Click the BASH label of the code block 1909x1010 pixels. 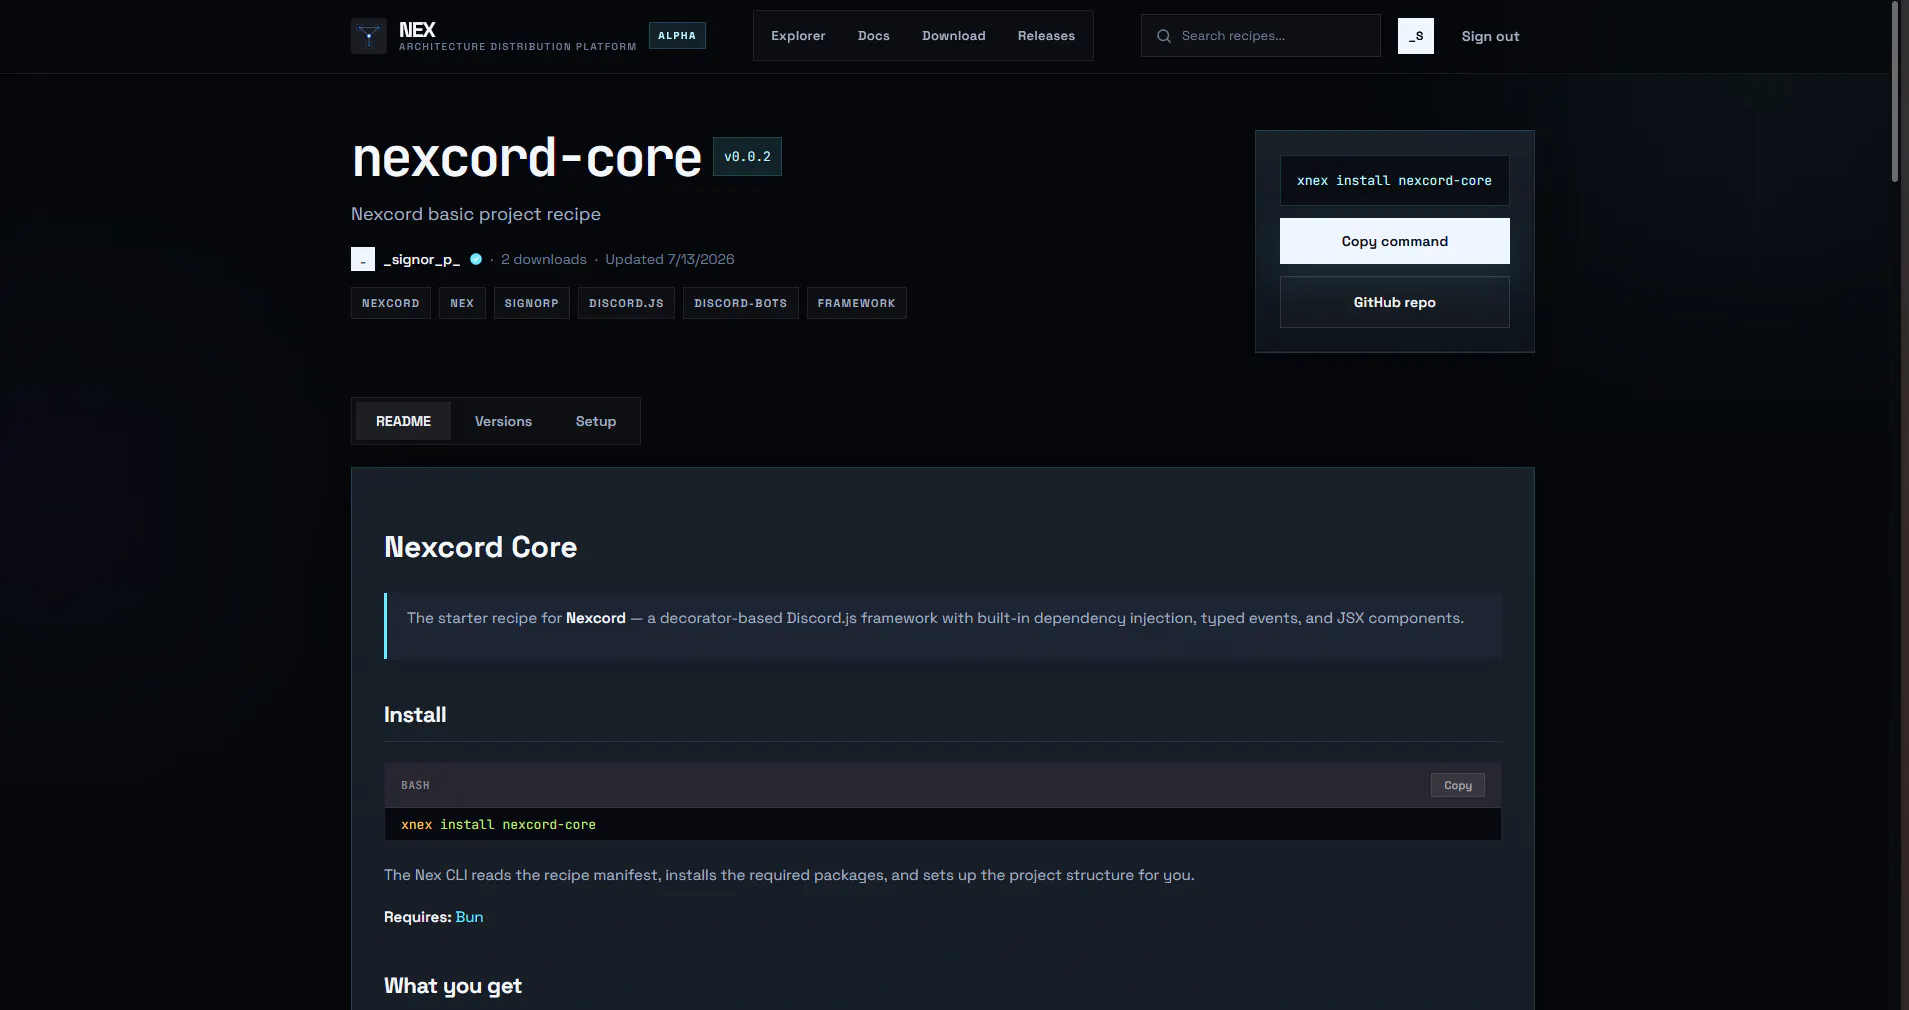coord(415,785)
